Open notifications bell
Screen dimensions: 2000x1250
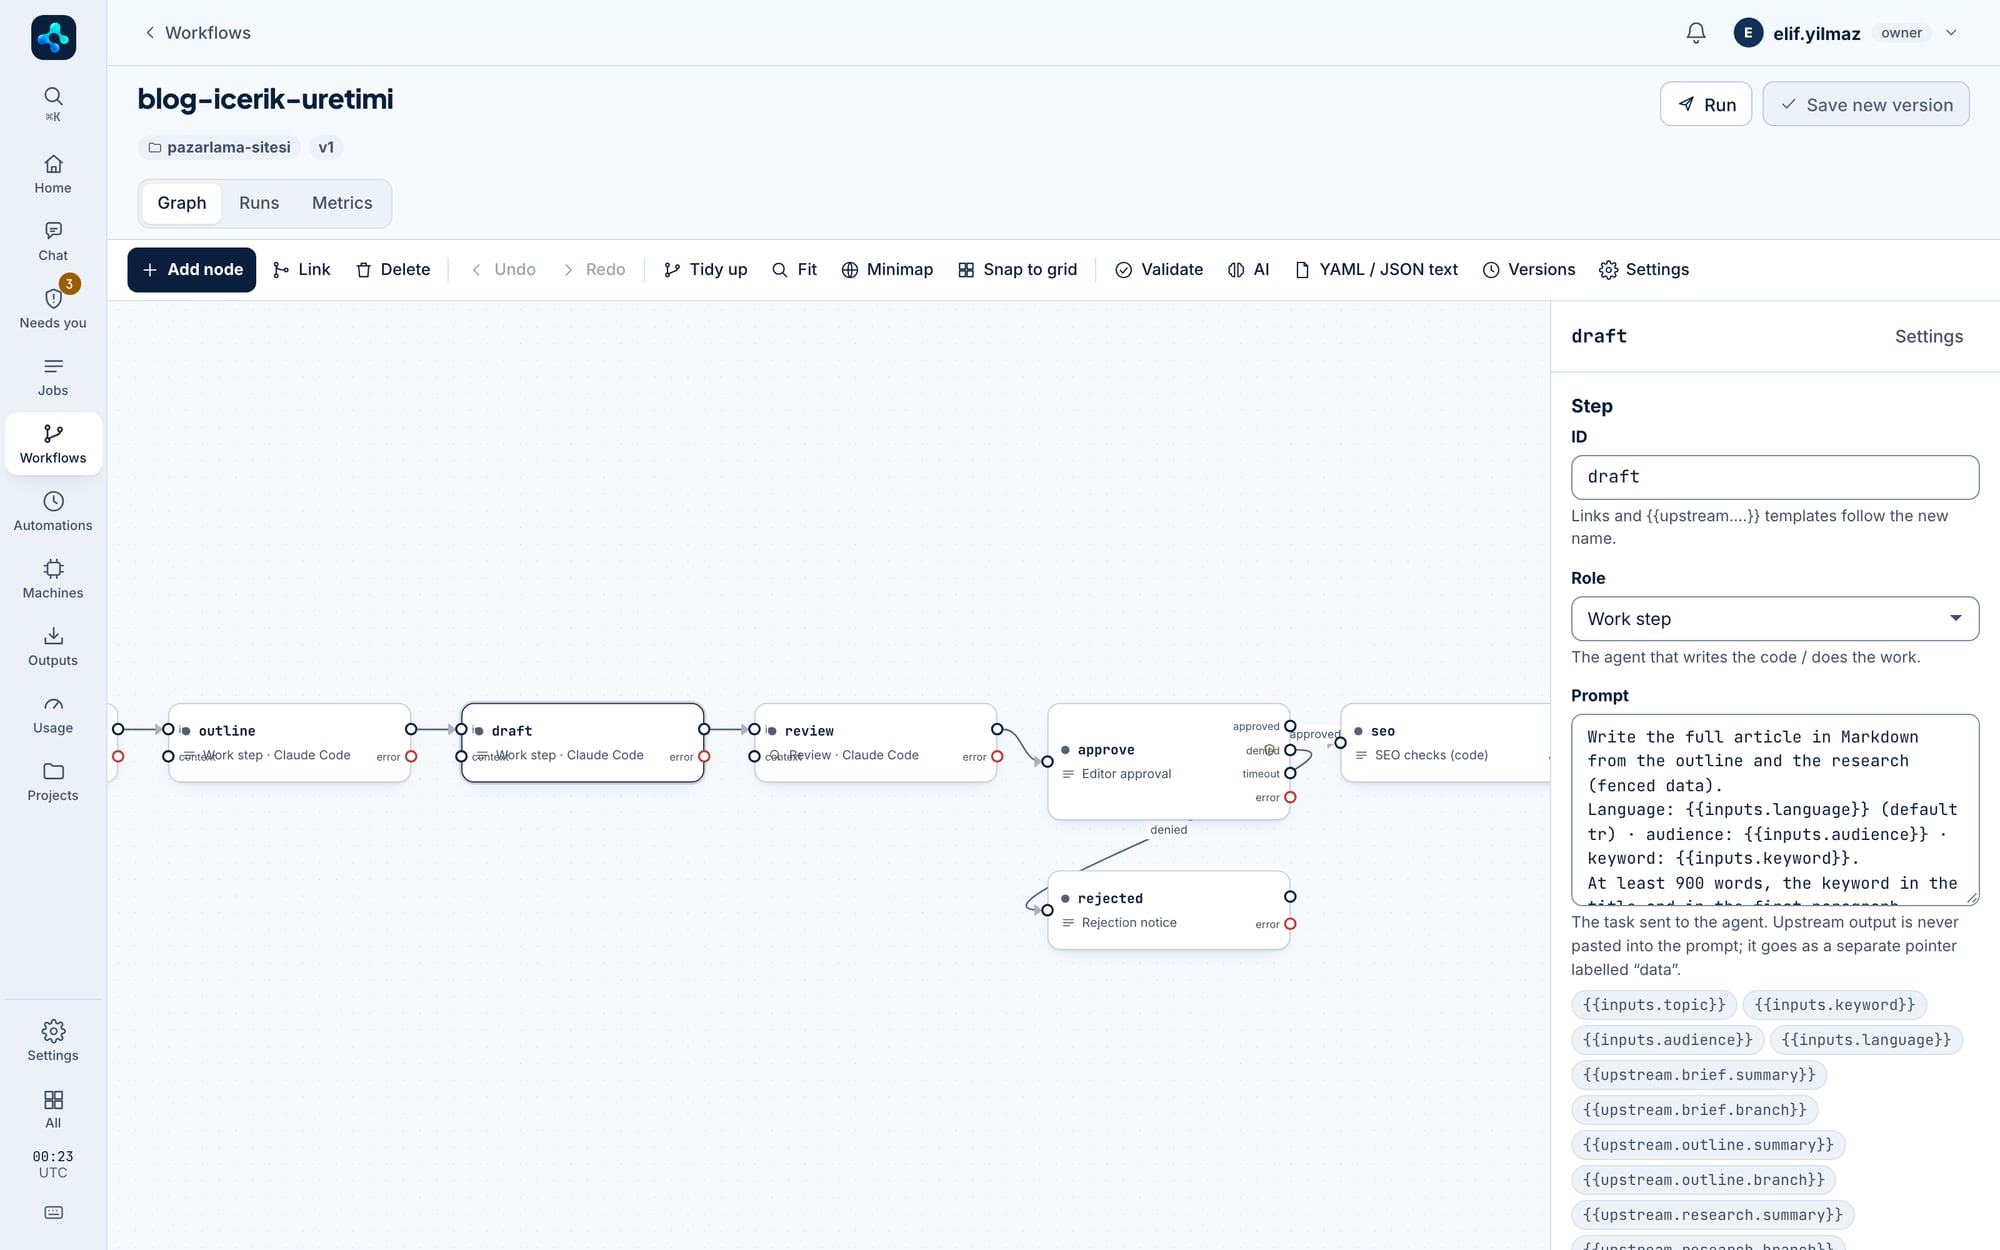1695,33
